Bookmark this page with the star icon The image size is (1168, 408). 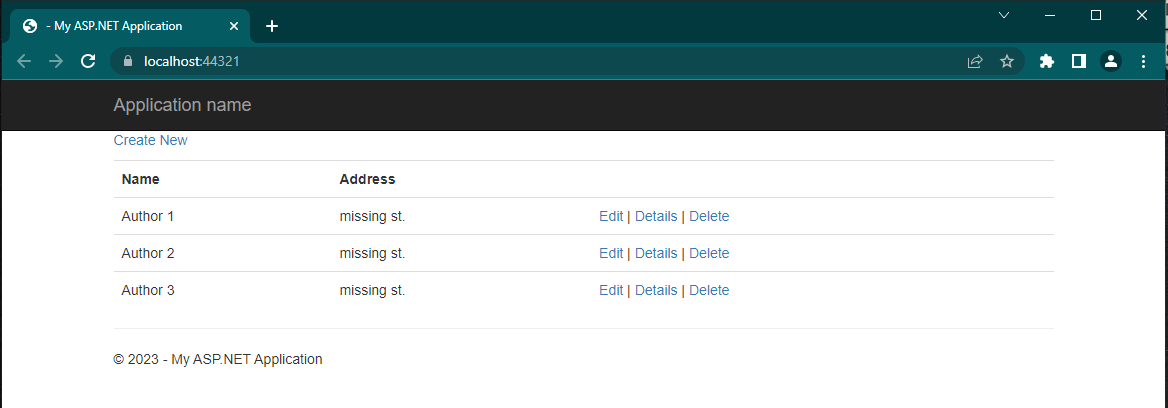coord(1007,61)
